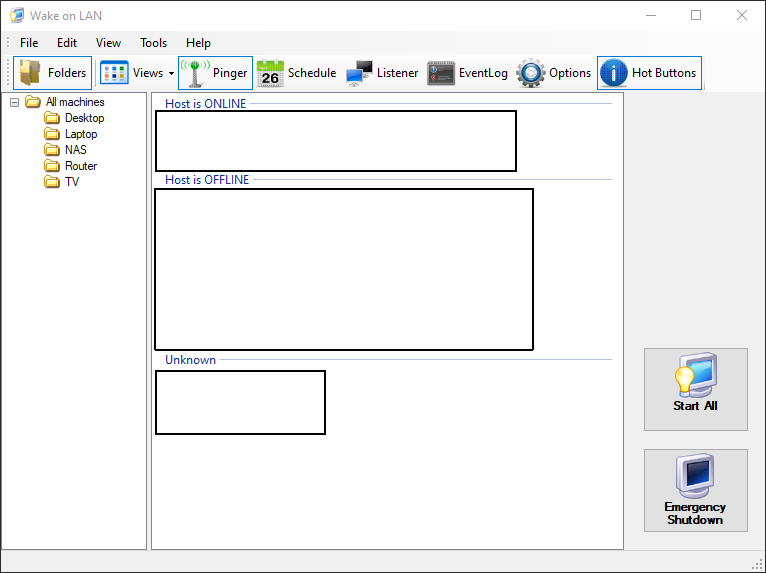The height and width of the screenshot is (573, 766).
Task: Click the Wake on LAN title bar icon
Action: (17, 16)
